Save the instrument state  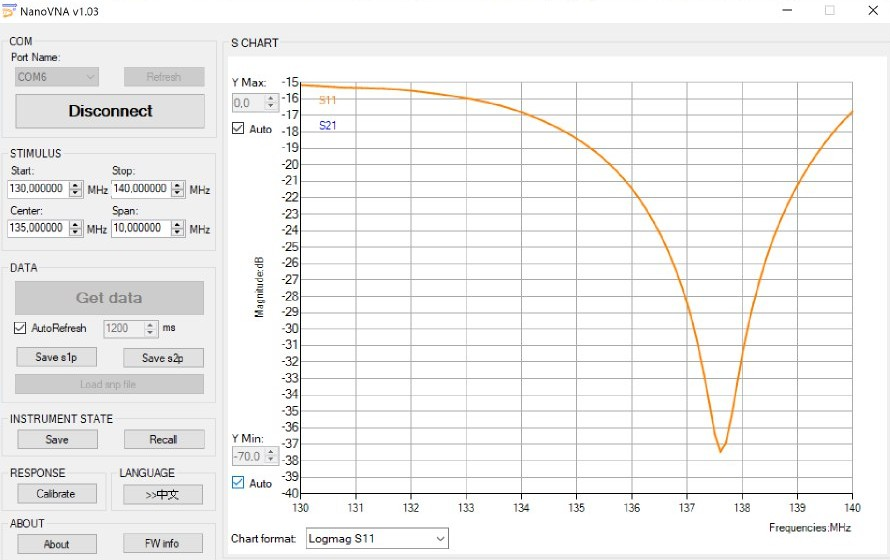pos(57,439)
